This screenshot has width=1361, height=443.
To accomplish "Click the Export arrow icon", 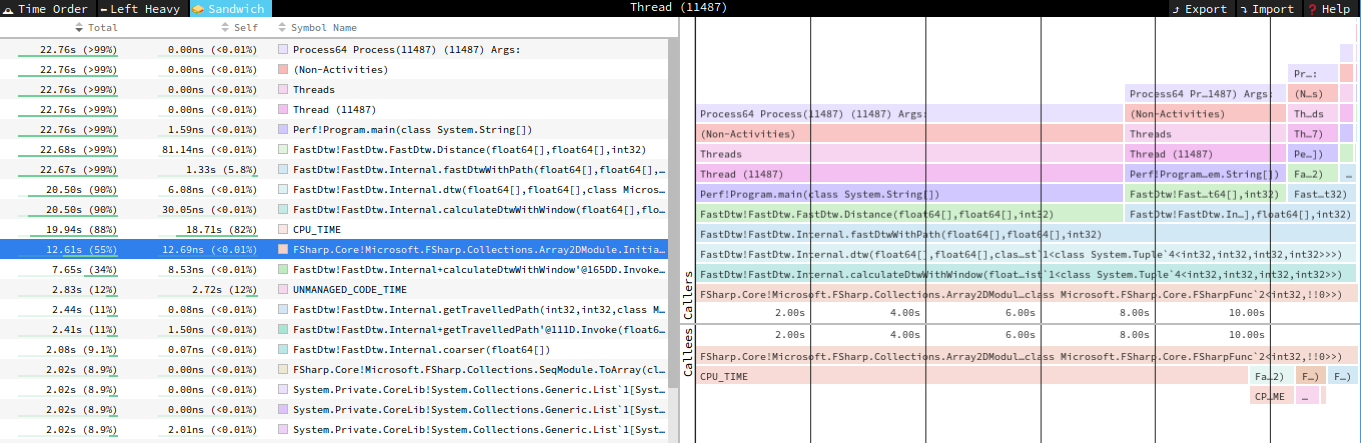I will coord(1176,9).
